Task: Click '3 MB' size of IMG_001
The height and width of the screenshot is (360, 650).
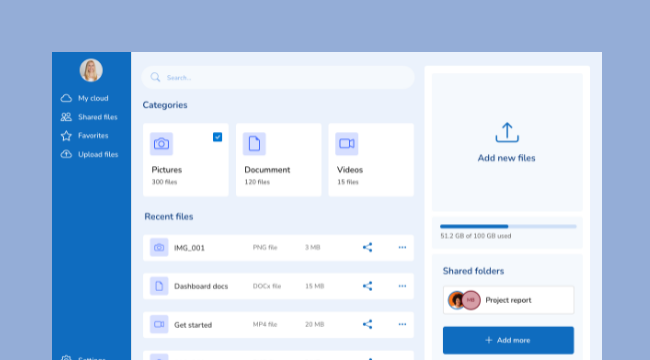Action: point(313,248)
